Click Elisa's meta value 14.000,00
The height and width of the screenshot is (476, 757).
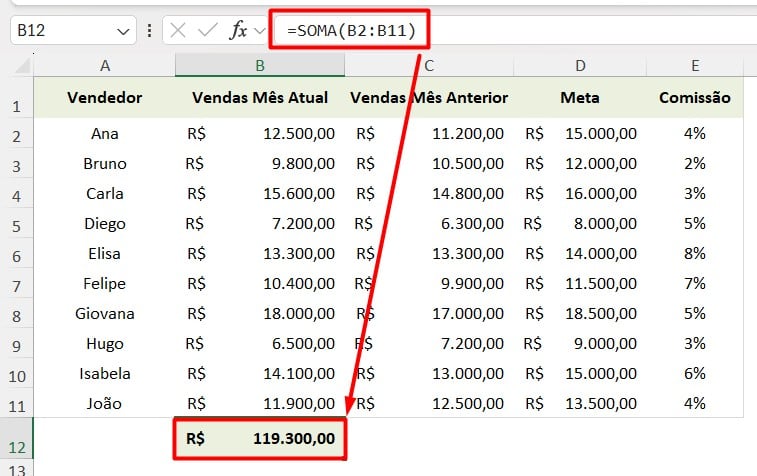580,253
